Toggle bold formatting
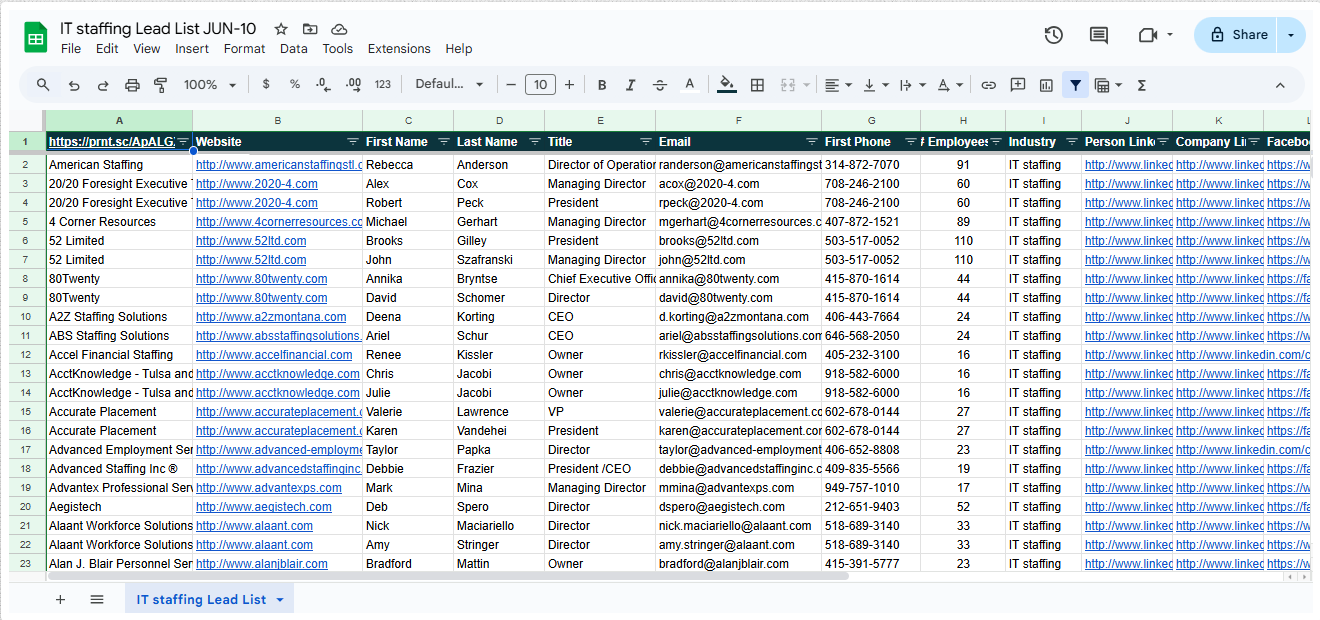 [x=602, y=85]
